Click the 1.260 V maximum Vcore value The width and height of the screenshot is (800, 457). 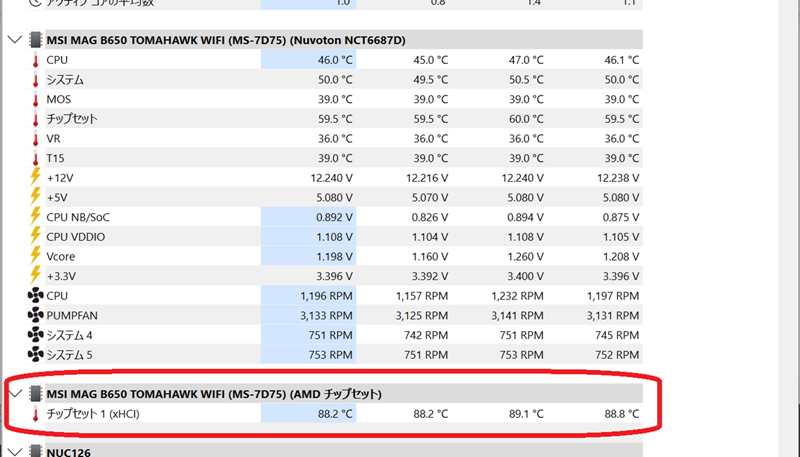pyautogui.click(x=526, y=257)
